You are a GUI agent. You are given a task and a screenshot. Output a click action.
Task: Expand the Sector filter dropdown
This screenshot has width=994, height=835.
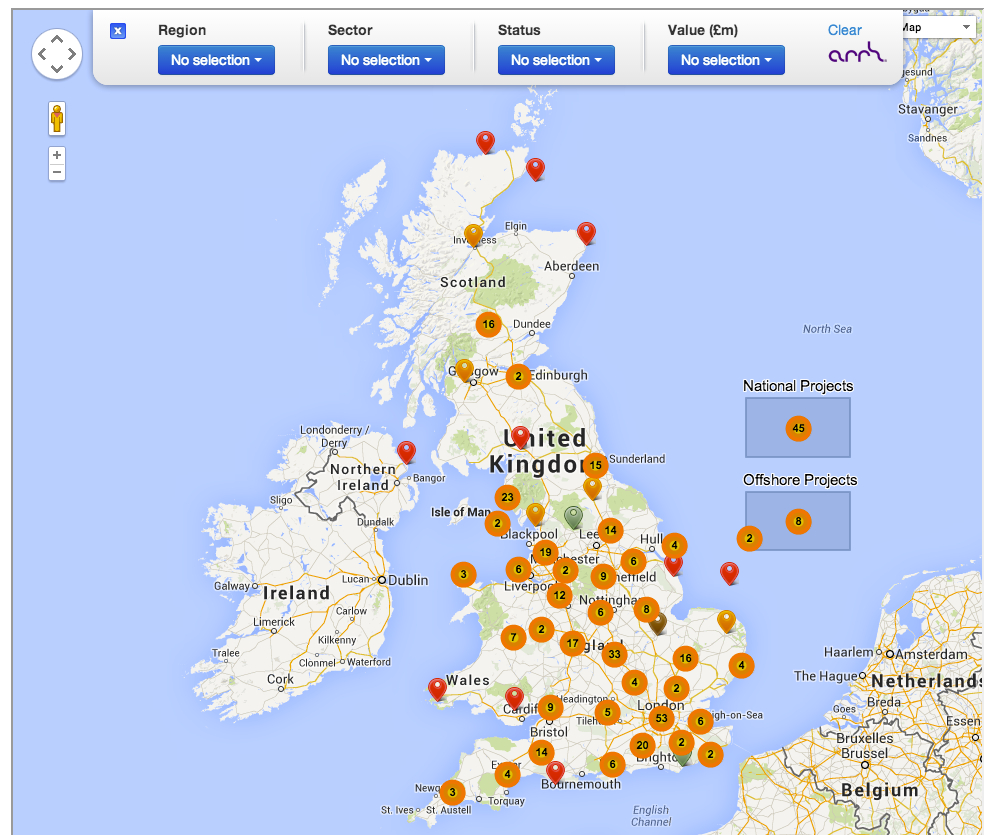[x=386, y=60]
